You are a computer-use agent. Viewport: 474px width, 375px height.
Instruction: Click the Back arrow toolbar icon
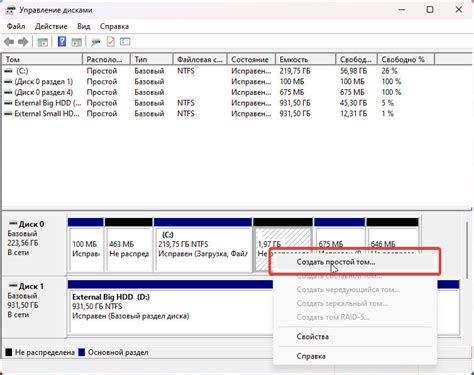click(x=9, y=42)
